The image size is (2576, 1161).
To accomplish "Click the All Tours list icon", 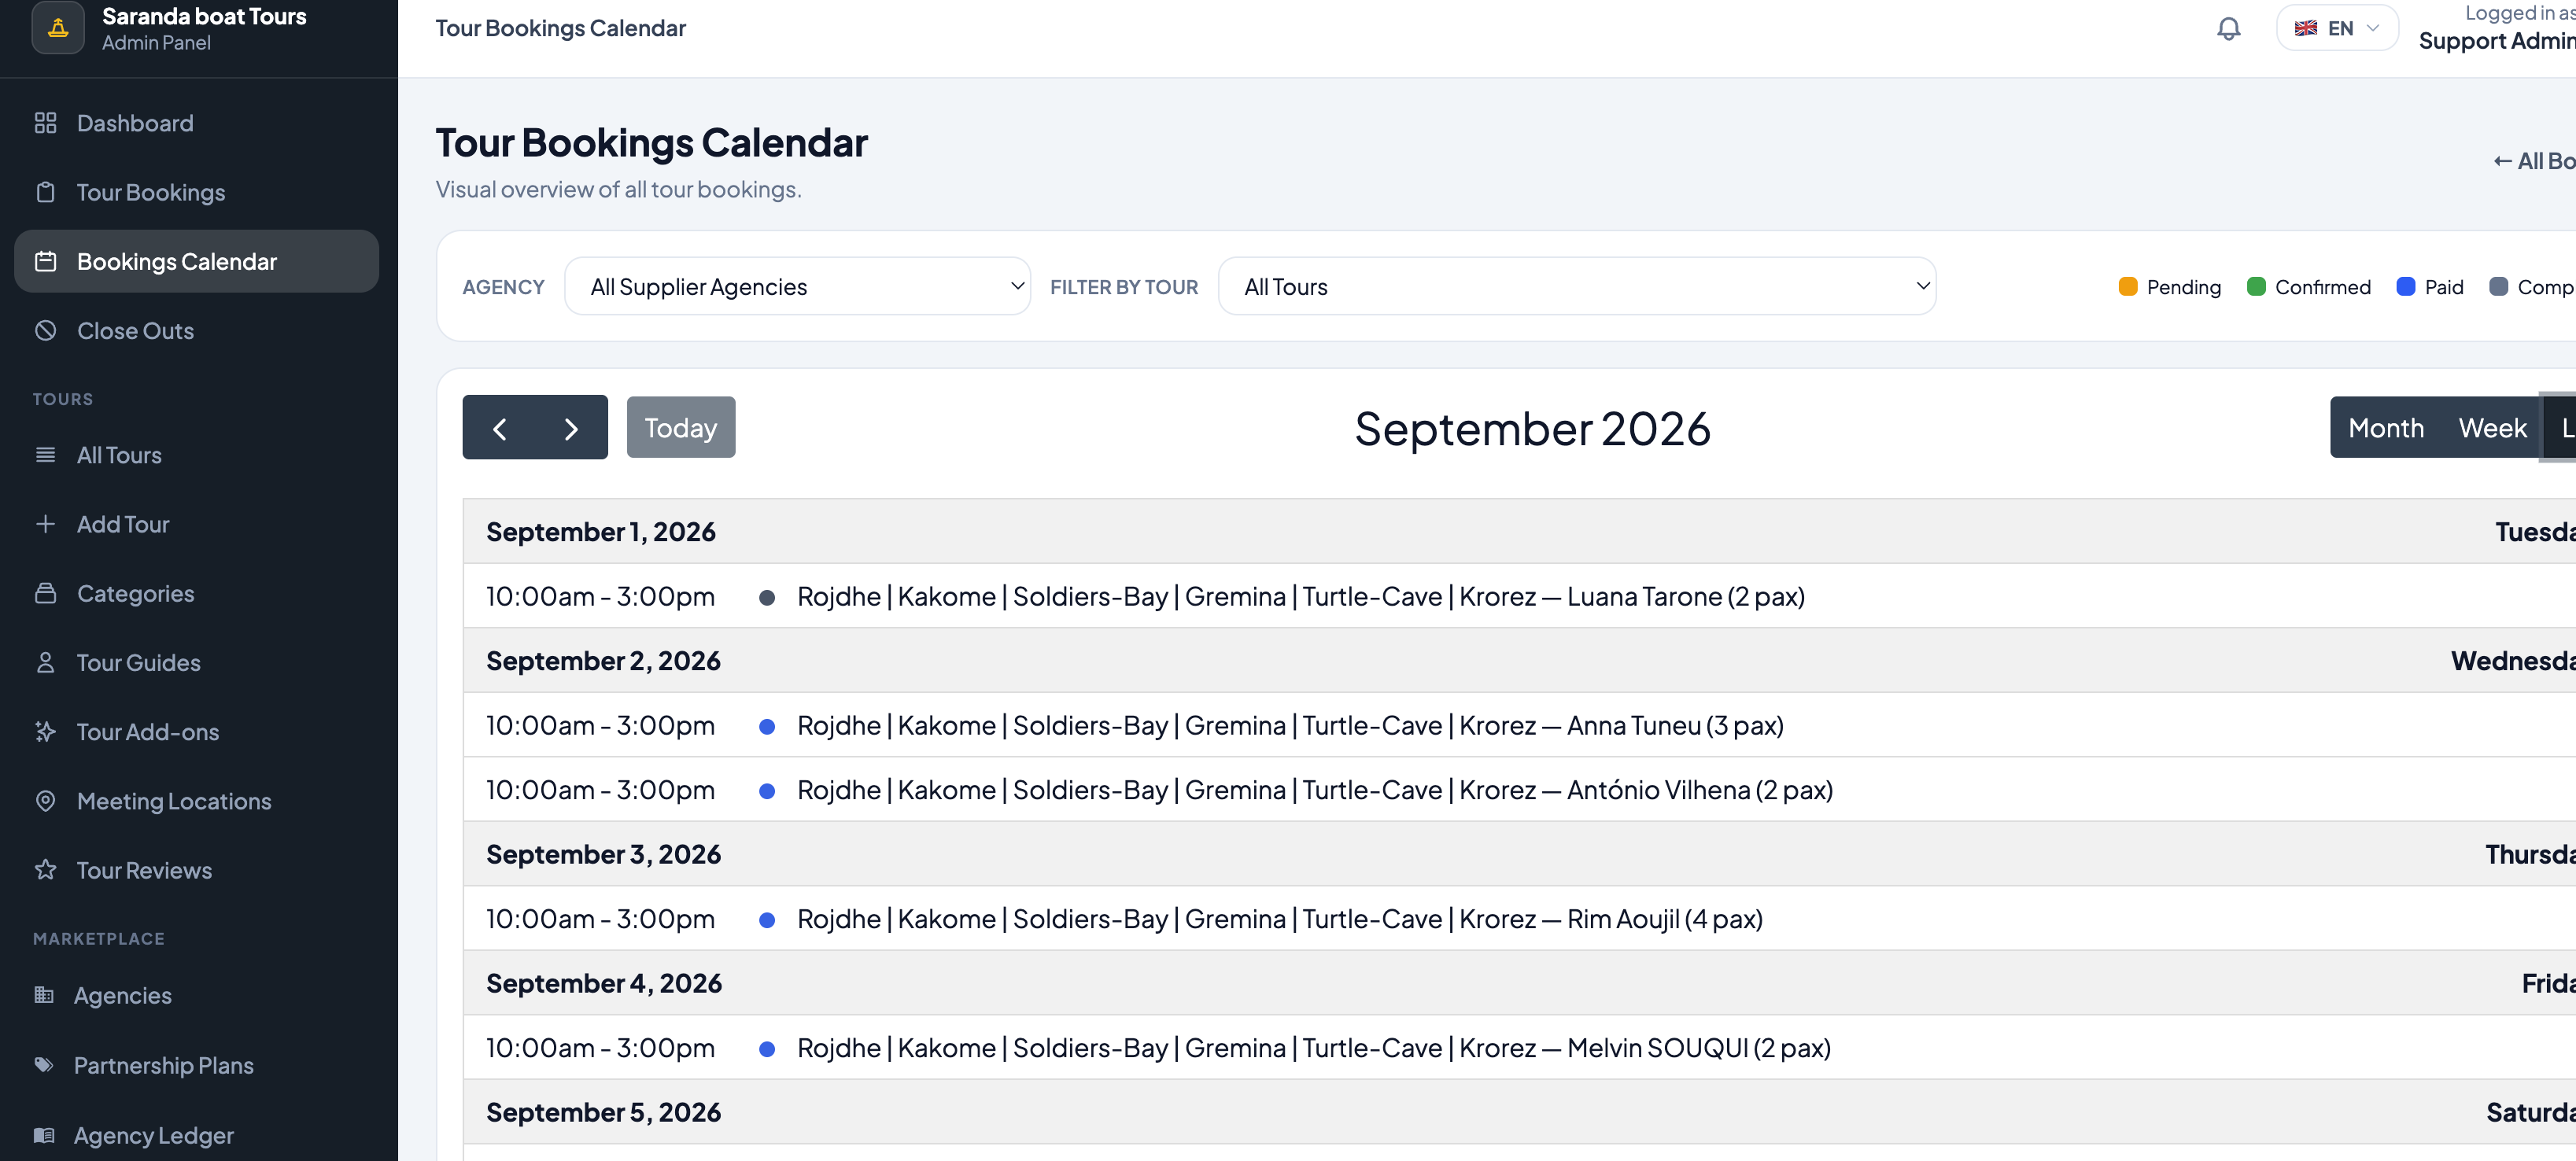I will (x=45, y=455).
